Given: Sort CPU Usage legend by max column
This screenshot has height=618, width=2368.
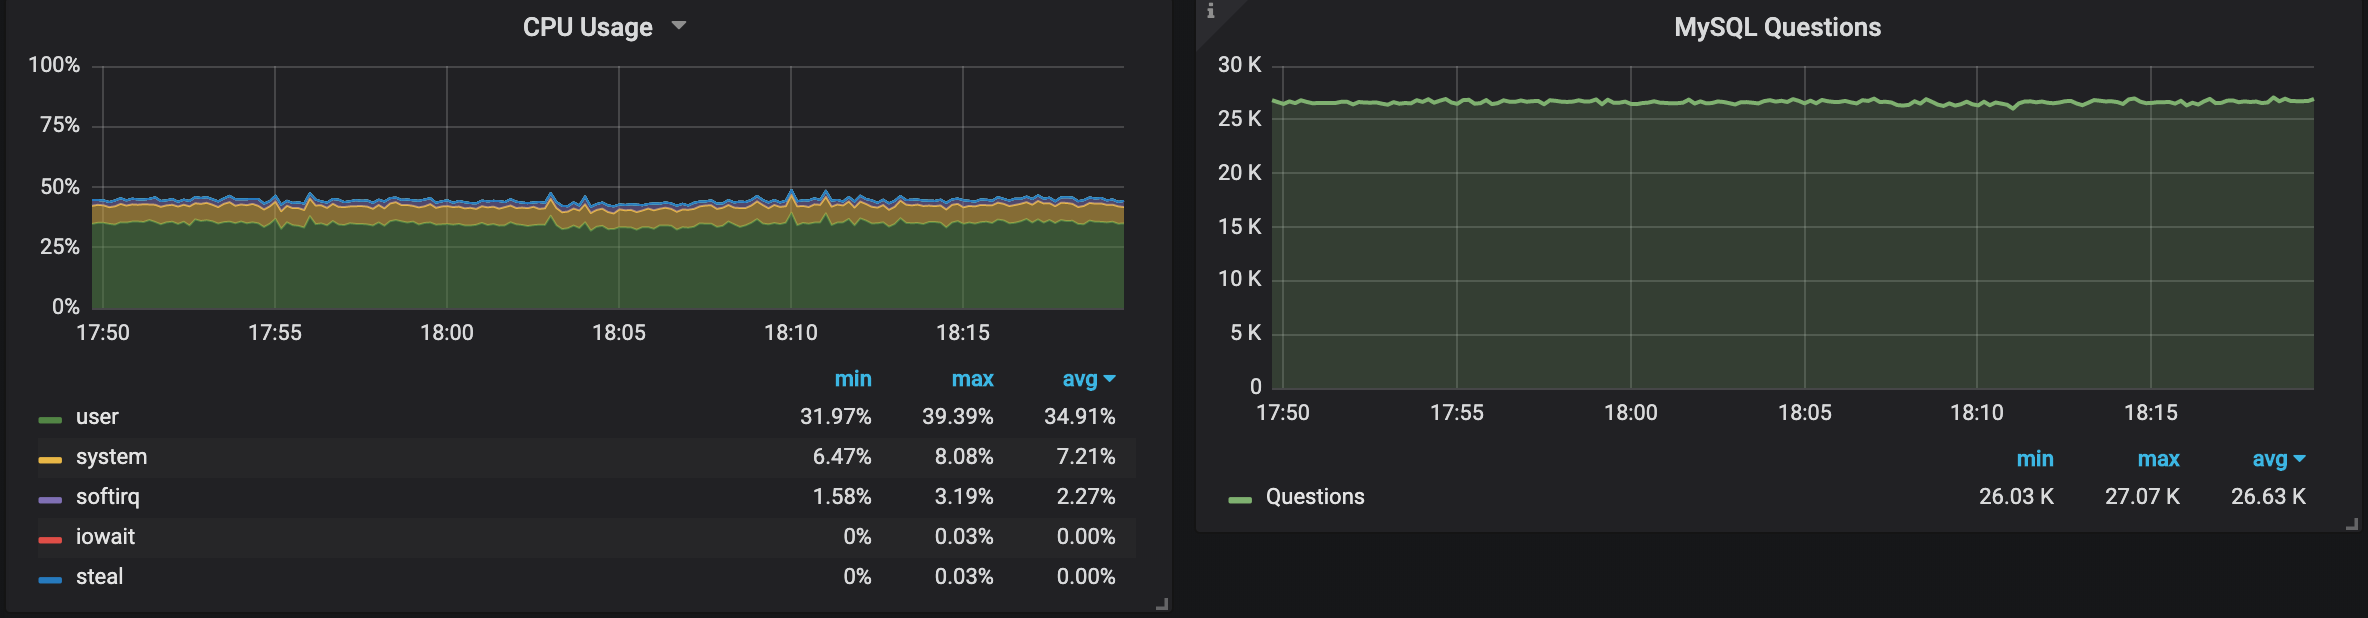Looking at the screenshot, I should coord(972,379).
